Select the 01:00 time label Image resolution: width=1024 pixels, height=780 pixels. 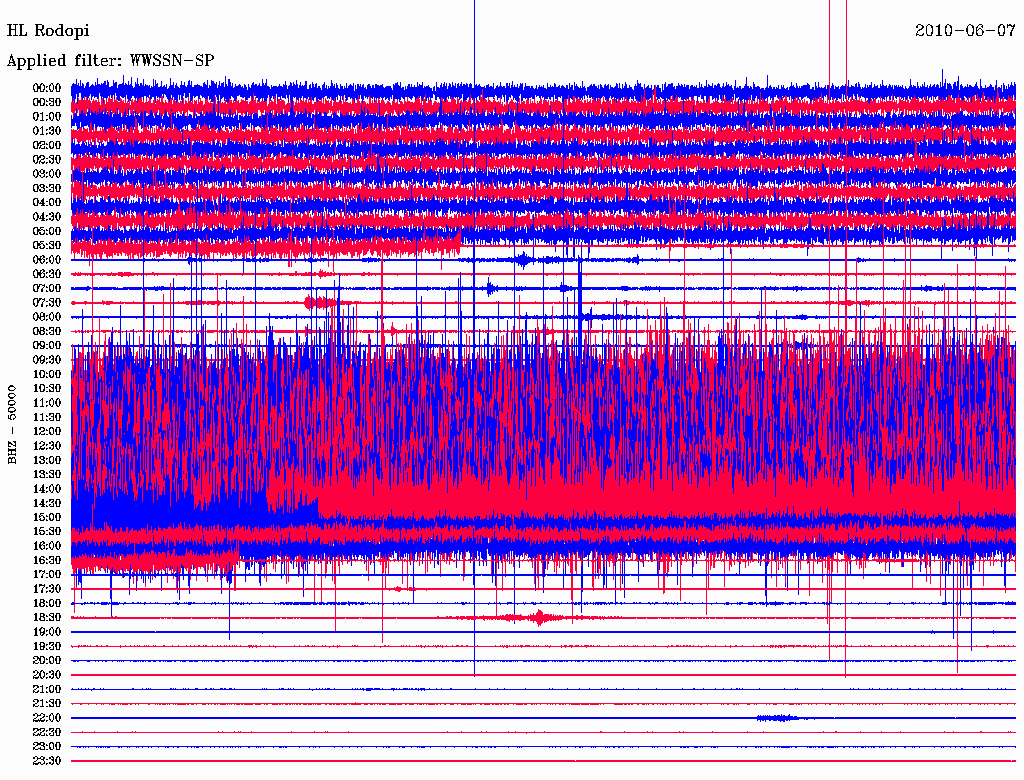tap(47, 117)
